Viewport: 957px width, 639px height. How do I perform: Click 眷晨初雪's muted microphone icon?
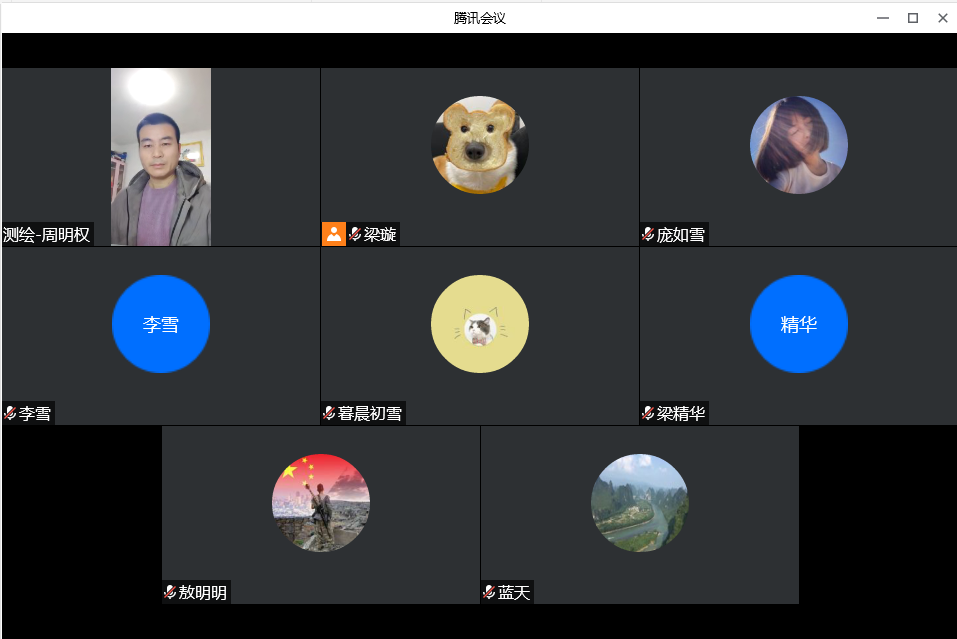[x=329, y=413]
